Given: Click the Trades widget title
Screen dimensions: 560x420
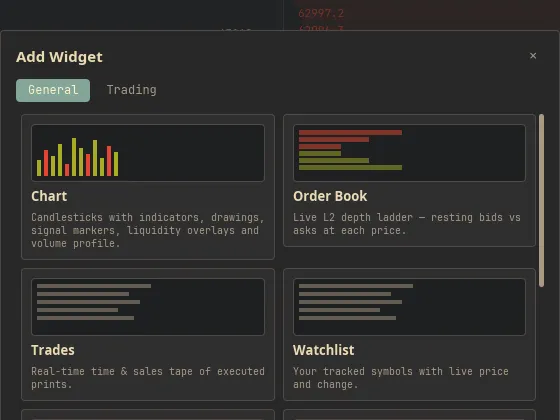Looking at the screenshot, I should coord(53,350).
